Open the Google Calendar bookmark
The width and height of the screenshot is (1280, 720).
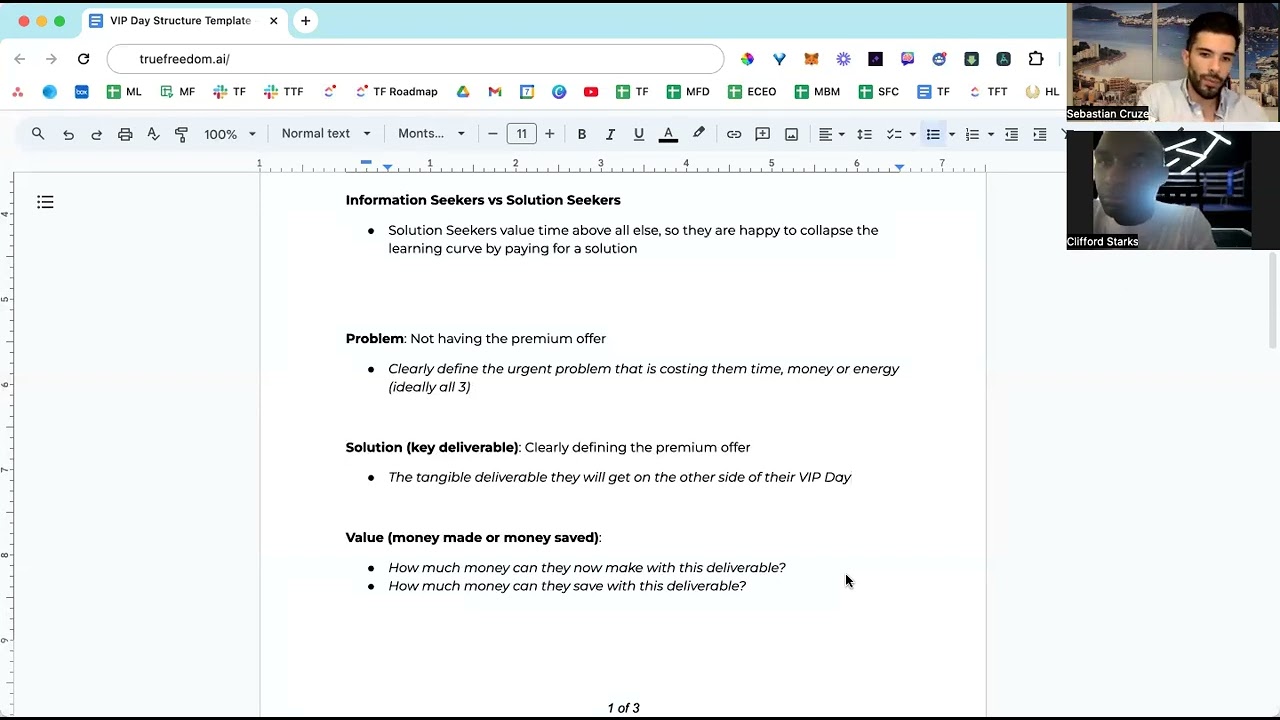pyautogui.click(x=526, y=92)
